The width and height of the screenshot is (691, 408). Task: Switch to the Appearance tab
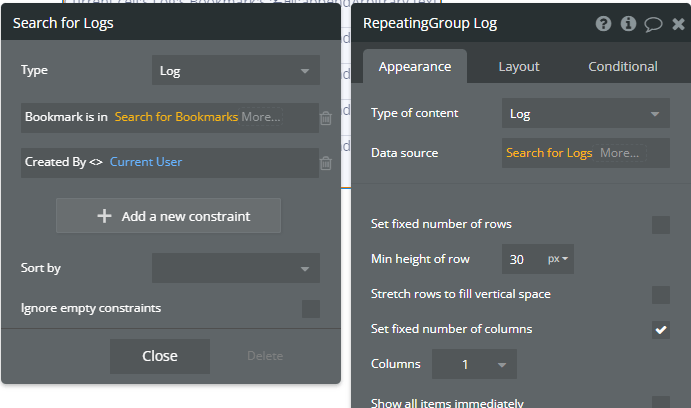coord(415,66)
